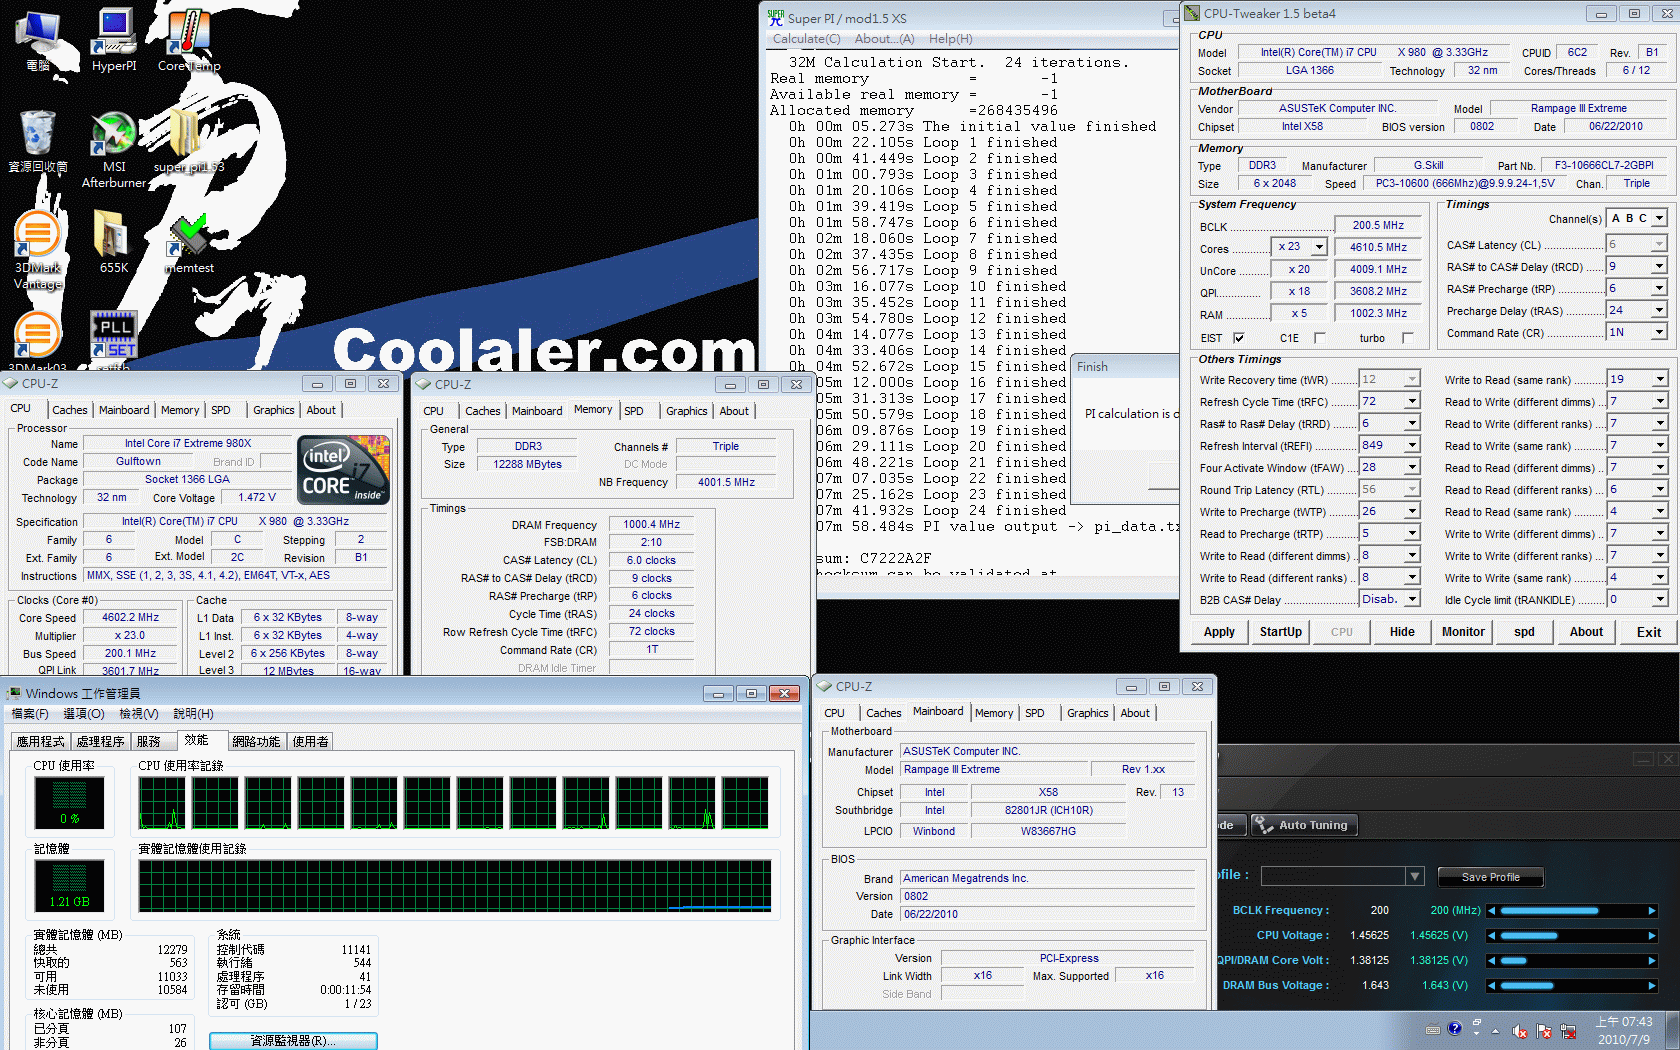Switch to SPD tab in CPU-Z memory window

(634, 411)
